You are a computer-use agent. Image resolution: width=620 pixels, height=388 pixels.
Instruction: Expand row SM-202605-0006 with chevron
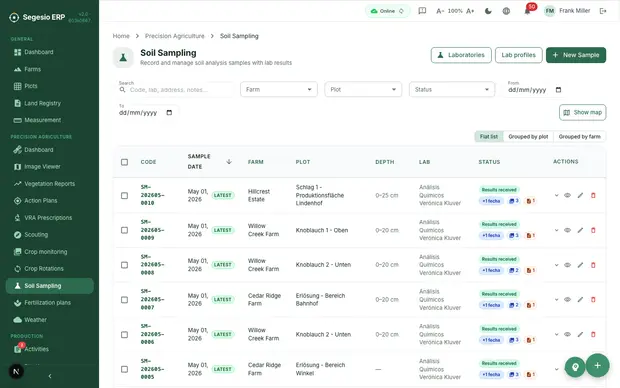556,335
